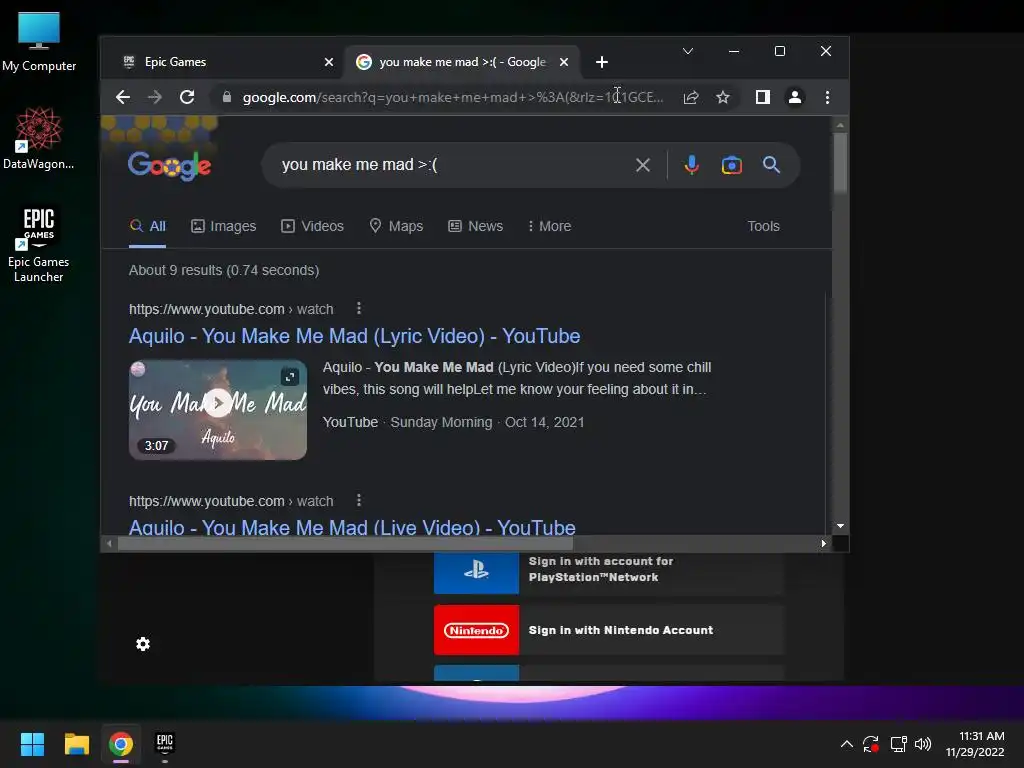This screenshot has width=1024, height=768.
Task: Open the search Tools options
Action: point(763,226)
